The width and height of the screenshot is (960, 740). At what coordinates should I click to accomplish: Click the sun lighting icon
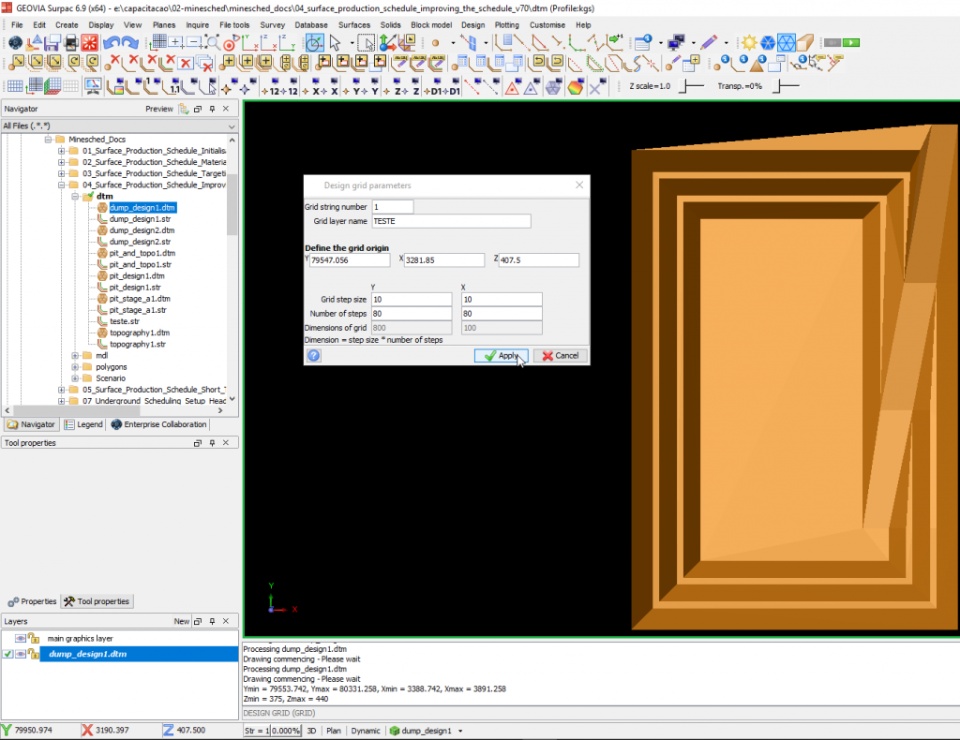click(x=748, y=43)
